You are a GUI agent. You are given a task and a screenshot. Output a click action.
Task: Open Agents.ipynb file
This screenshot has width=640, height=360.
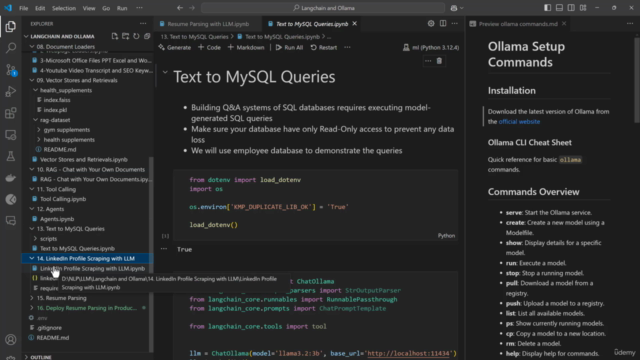point(57,219)
